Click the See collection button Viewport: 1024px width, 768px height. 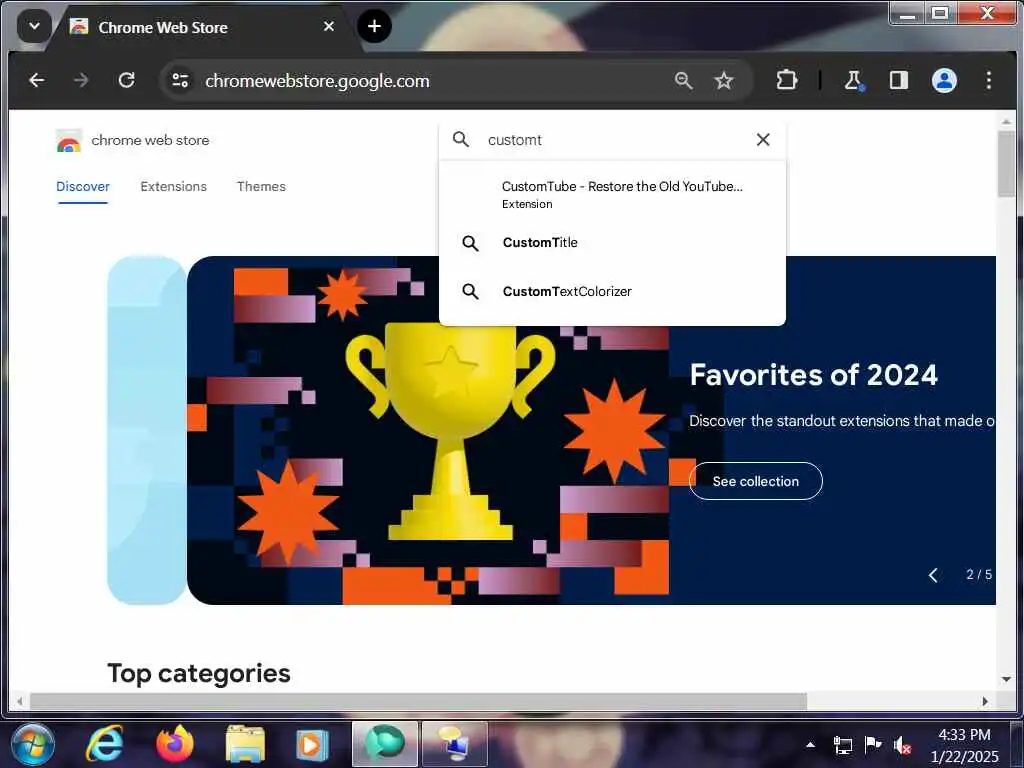pyautogui.click(x=756, y=481)
